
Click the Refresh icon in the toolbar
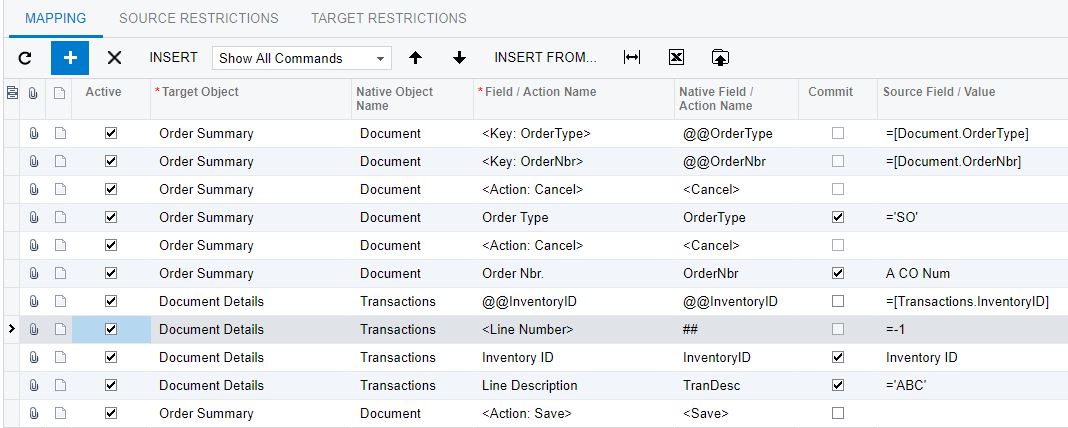25,58
